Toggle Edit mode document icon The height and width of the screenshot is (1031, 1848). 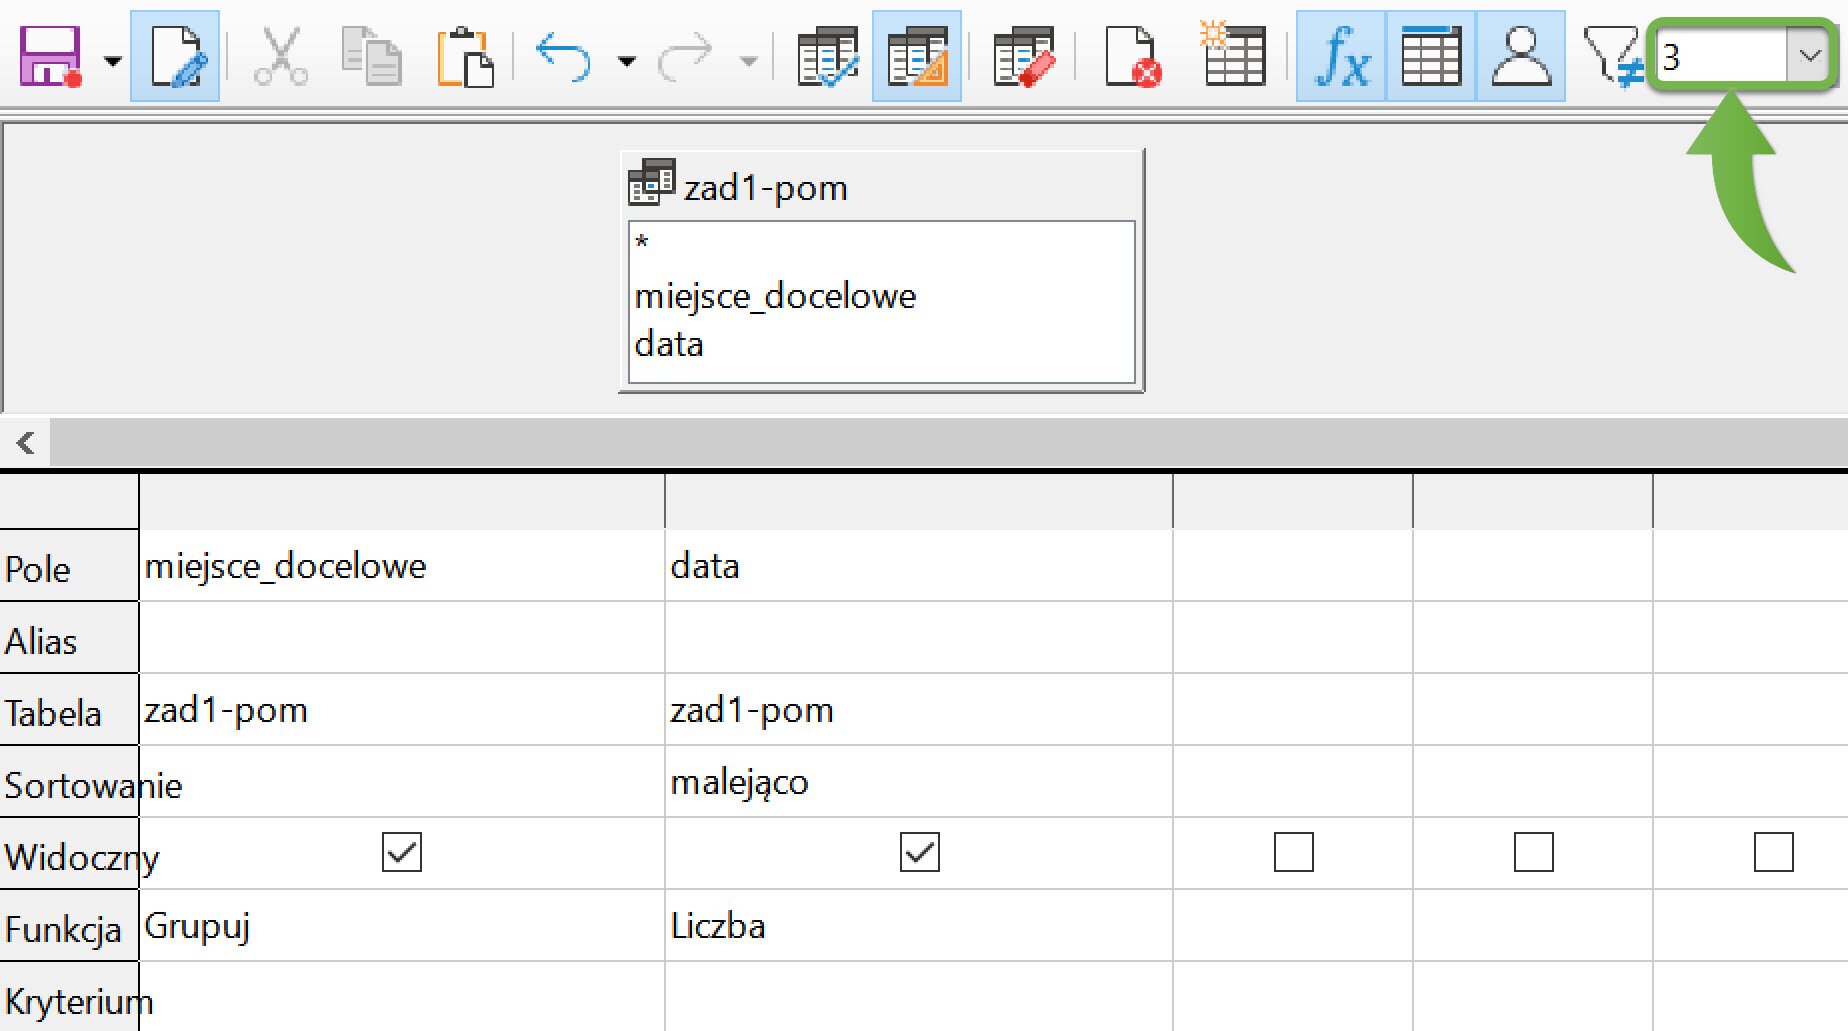[175, 57]
